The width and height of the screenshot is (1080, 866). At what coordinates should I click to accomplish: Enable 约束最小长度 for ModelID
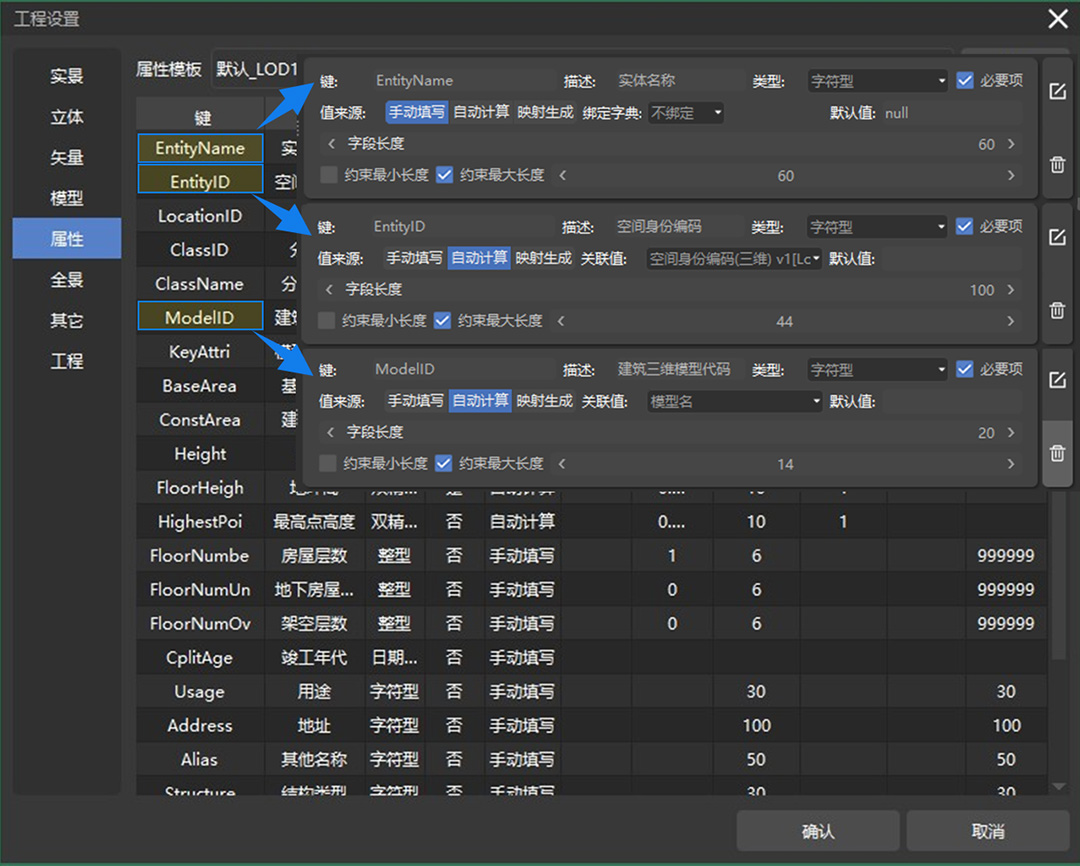[x=329, y=464]
